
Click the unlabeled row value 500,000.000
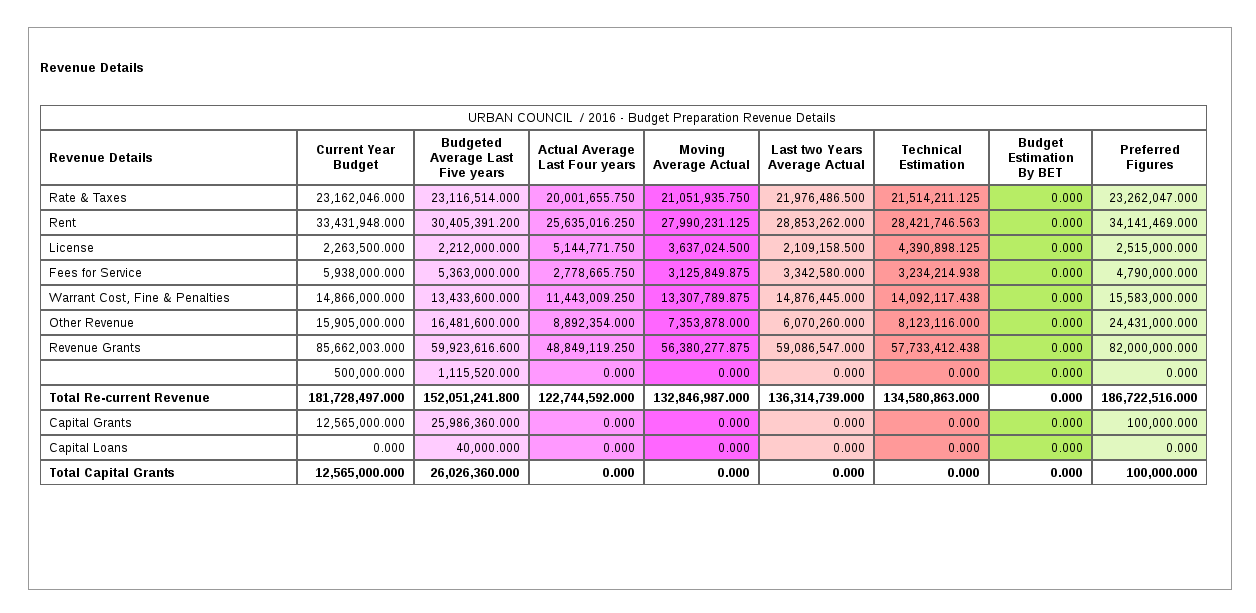(370, 373)
